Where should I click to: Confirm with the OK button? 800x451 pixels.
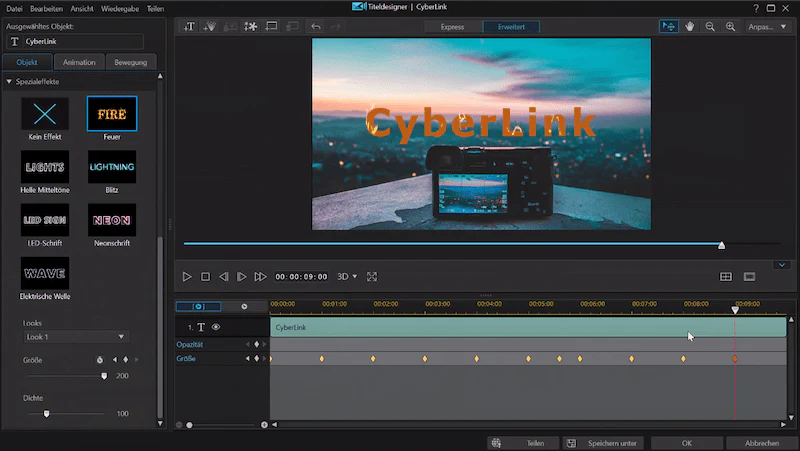click(x=687, y=443)
